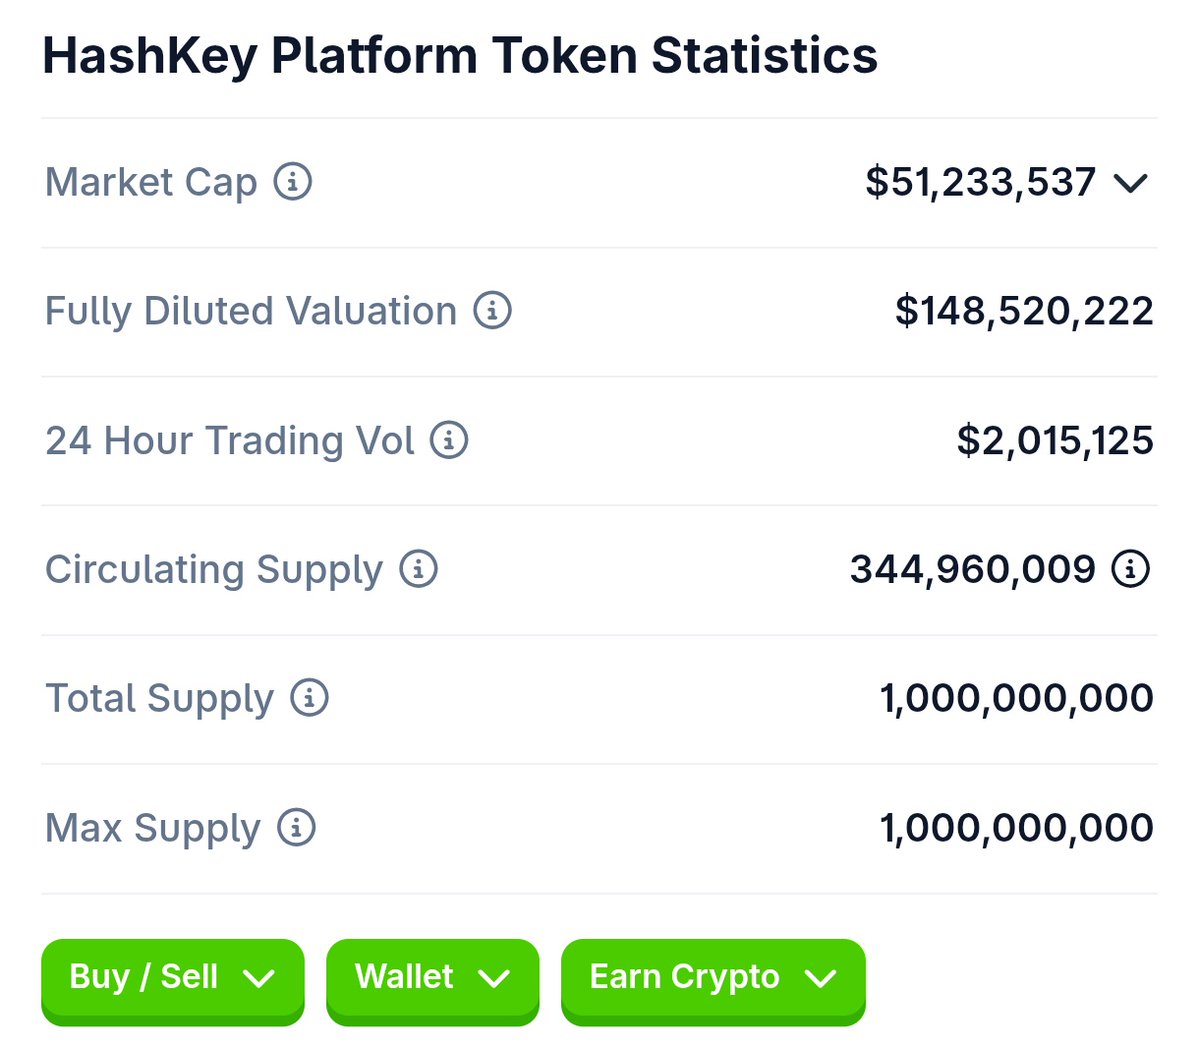The width and height of the screenshot is (1199, 1050).
Task: Click the Market Cap label text
Action: 151,183
